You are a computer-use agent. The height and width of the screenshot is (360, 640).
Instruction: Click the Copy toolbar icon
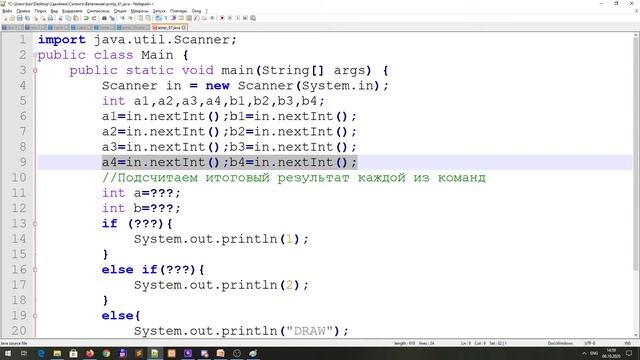[68, 18]
